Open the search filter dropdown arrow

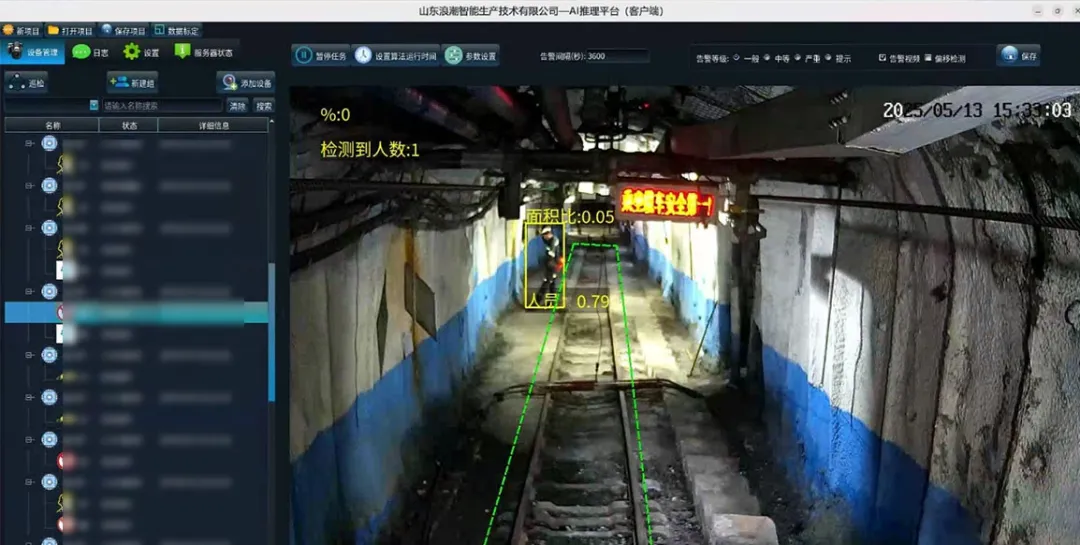tap(94, 105)
